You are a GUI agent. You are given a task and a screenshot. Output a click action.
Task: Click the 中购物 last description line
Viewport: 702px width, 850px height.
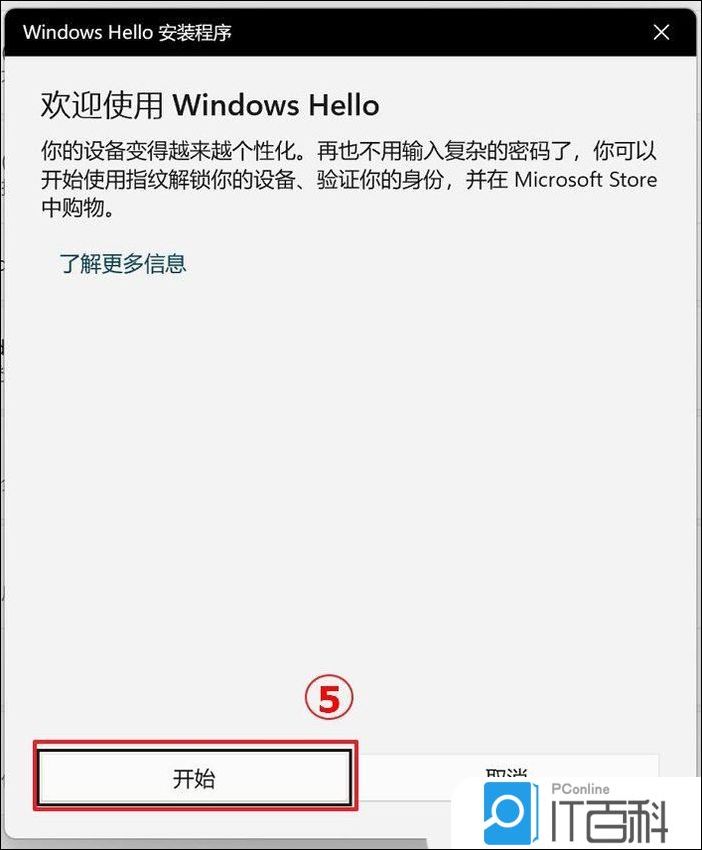[x=78, y=208]
